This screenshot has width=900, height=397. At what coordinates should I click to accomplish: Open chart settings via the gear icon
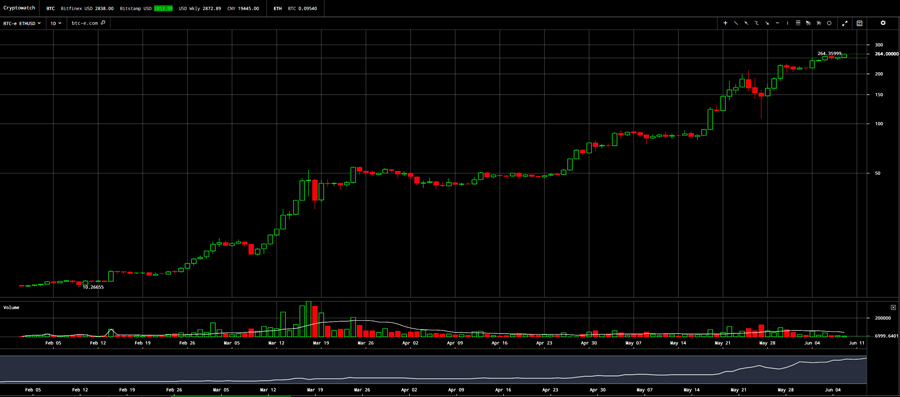point(883,23)
